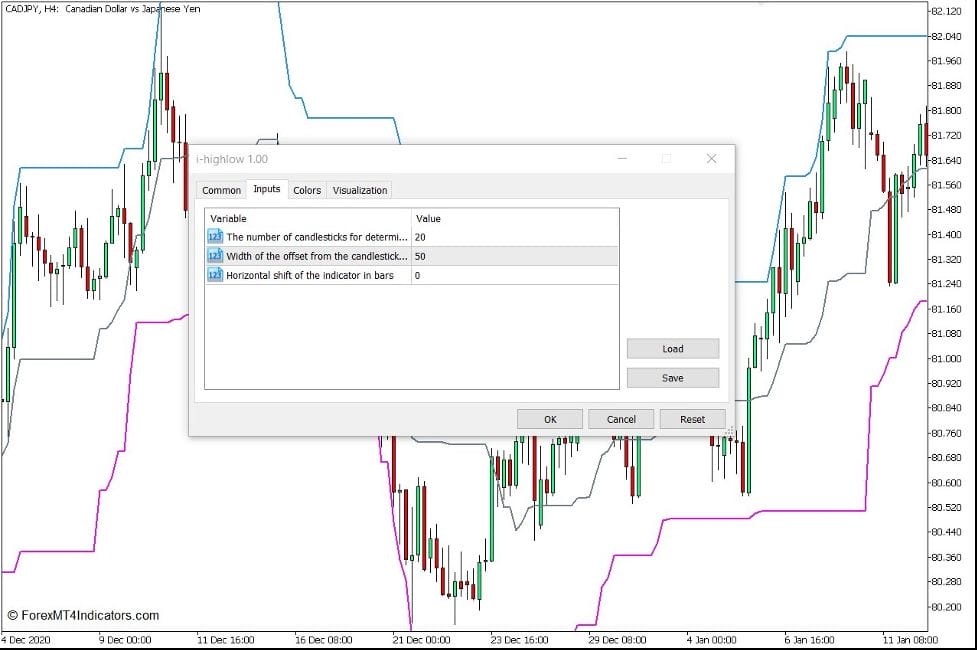Click the Variable column header

click(x=230, y=218)
